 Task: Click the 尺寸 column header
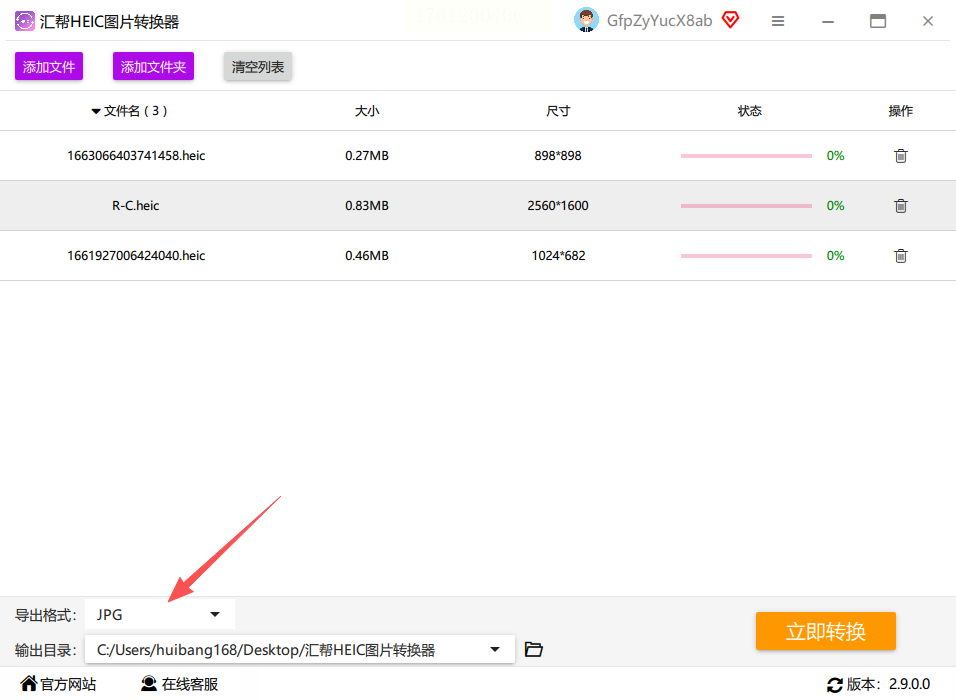tap(558, 111)
